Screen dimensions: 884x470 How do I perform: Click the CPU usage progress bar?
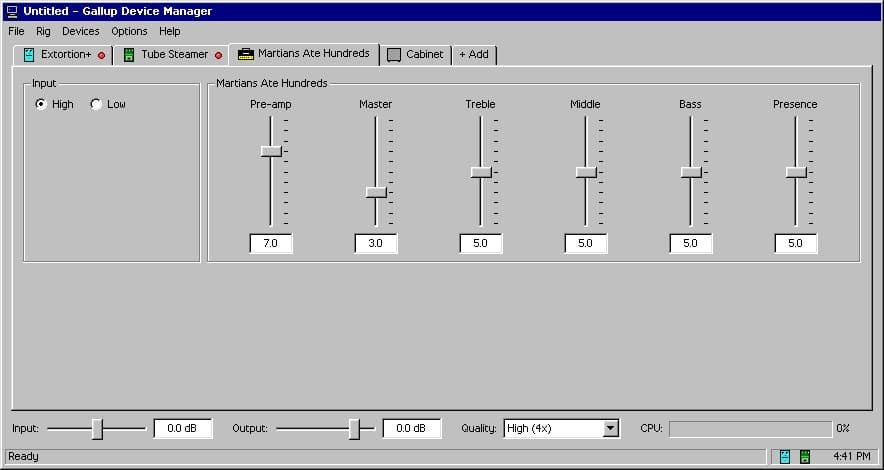click(x=750, y=429)
